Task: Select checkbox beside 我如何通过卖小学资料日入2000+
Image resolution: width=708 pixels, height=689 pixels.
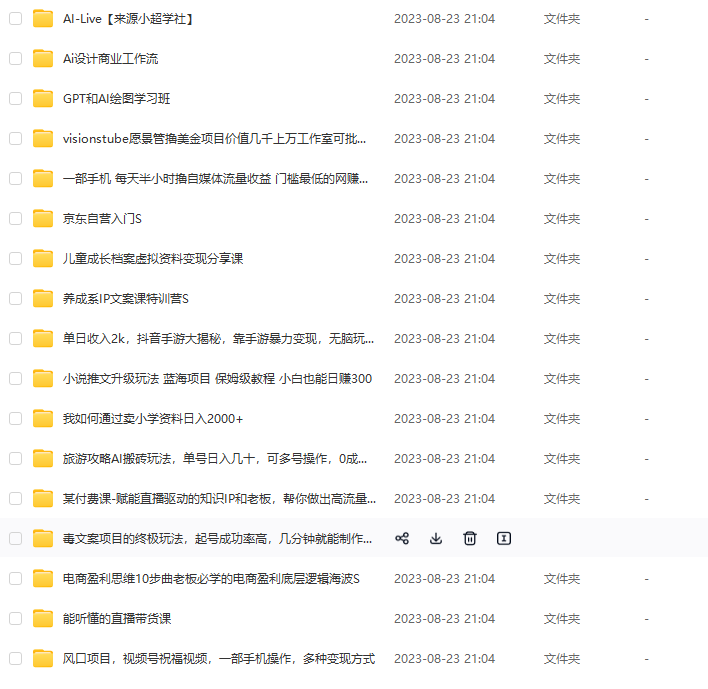Action: 16,419
